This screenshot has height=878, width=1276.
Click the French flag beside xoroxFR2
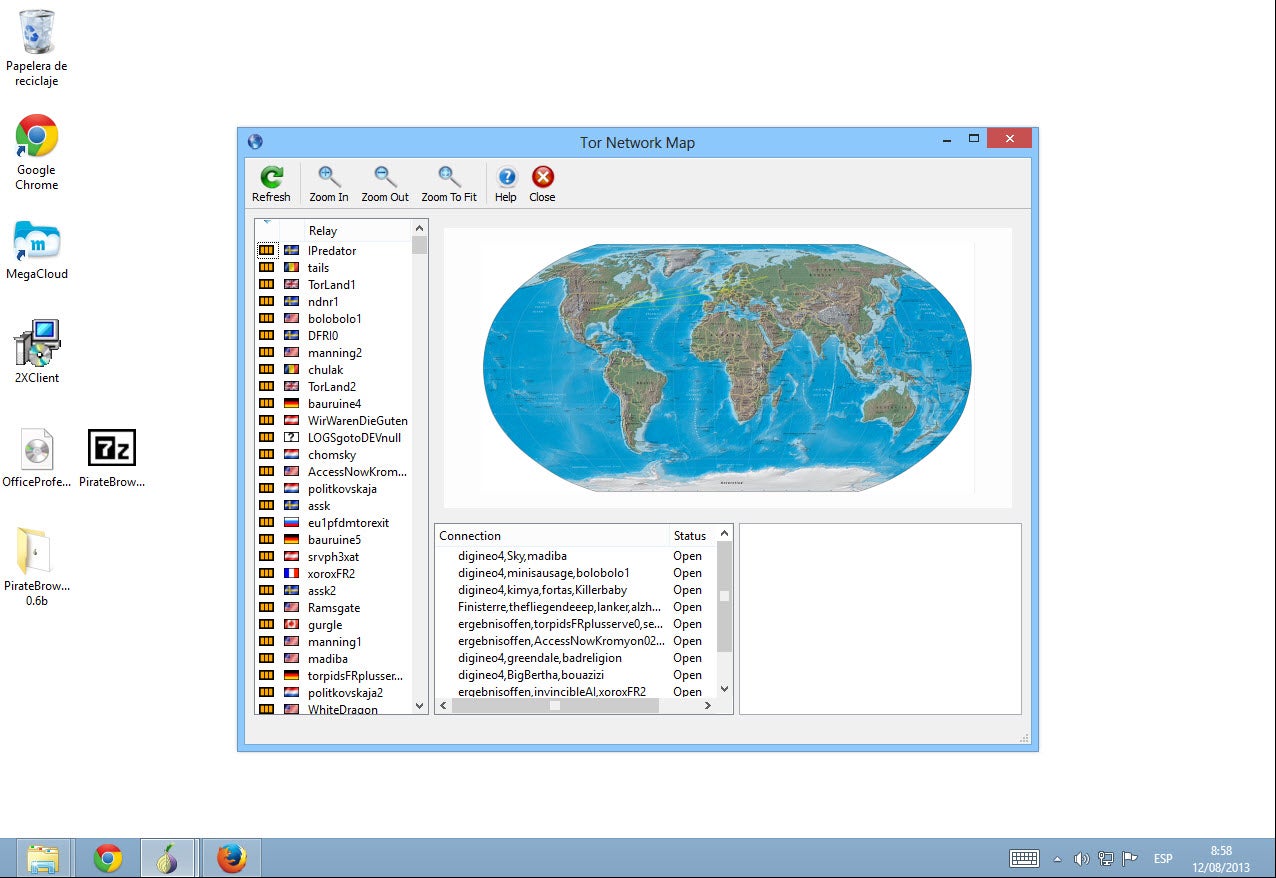[x=292, y=574]
